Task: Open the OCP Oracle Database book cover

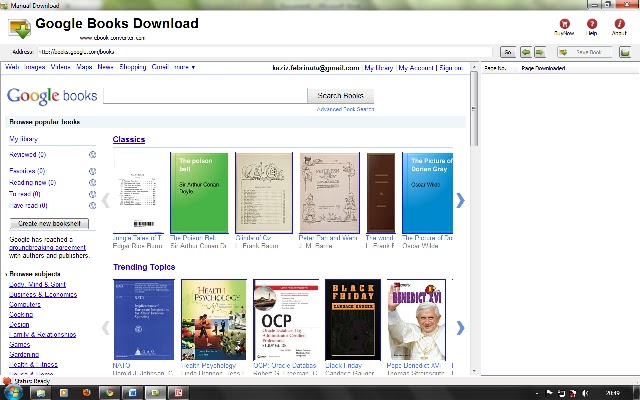Action: click(286, 320)
